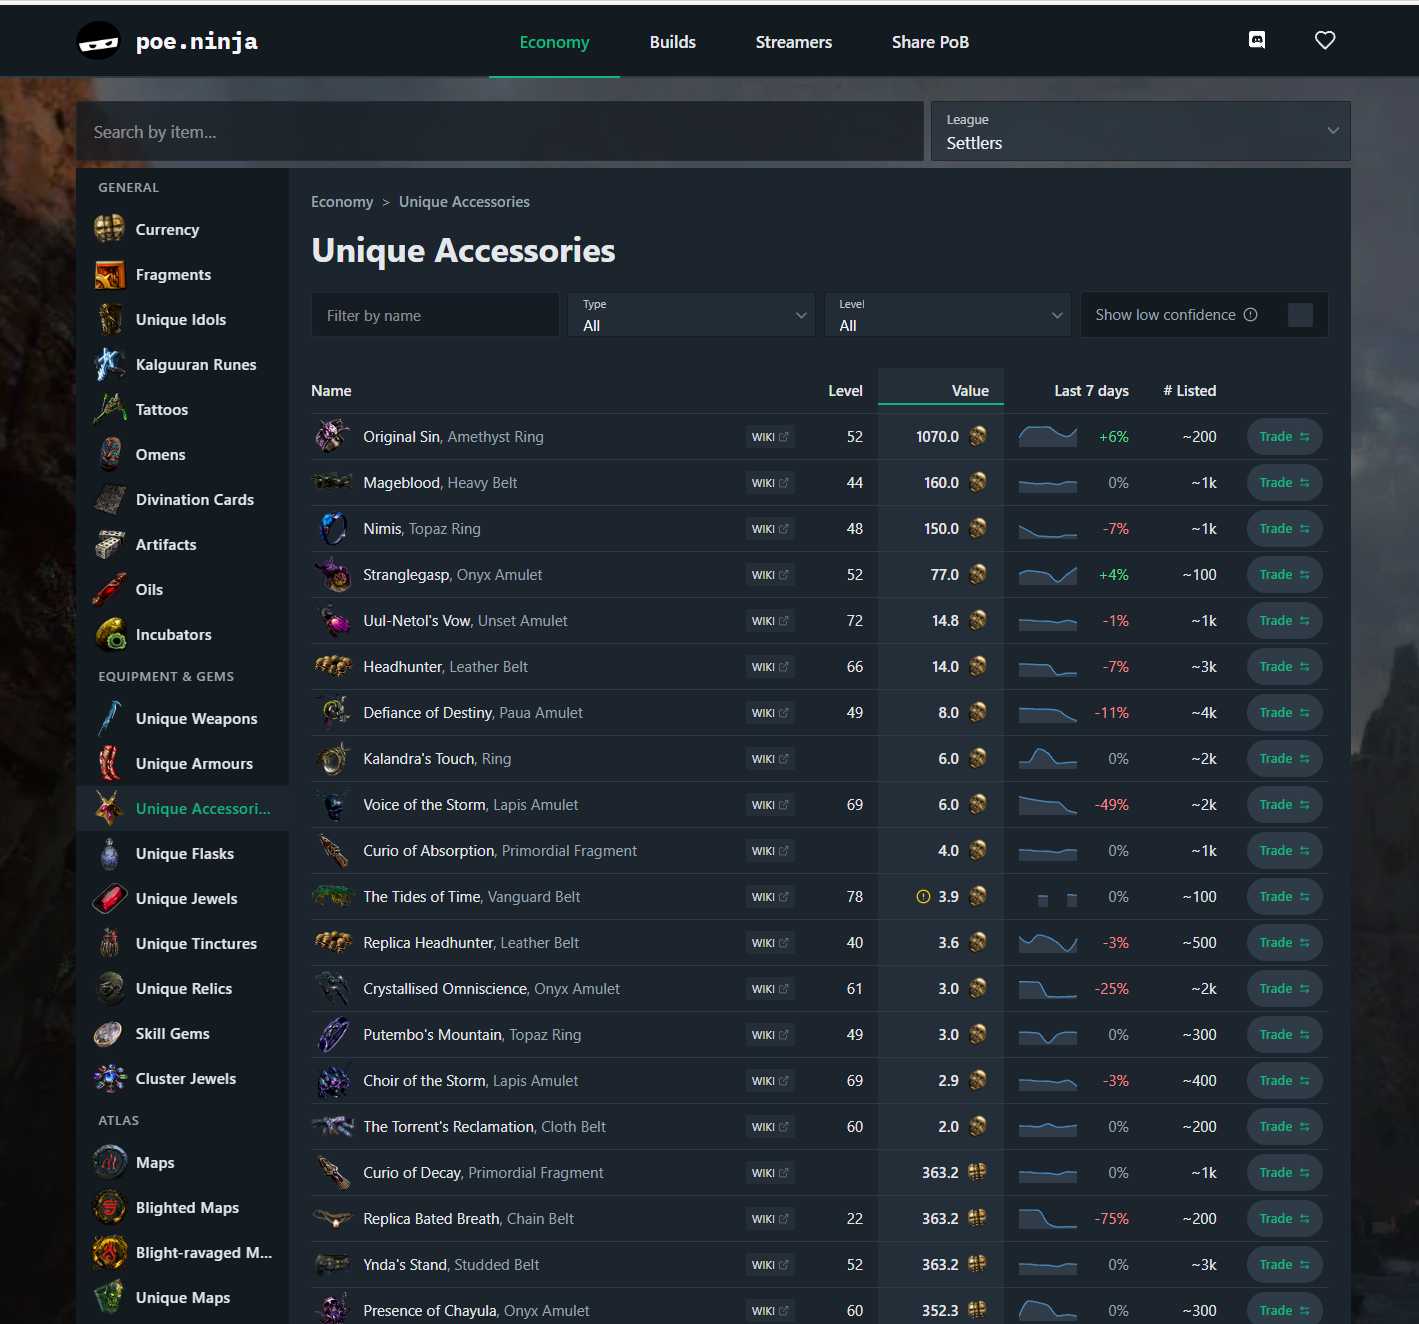The height and width of the screenshot is (1324, 1419).
Task: Open the Currency category icon
Action: (x=109, y=229)
